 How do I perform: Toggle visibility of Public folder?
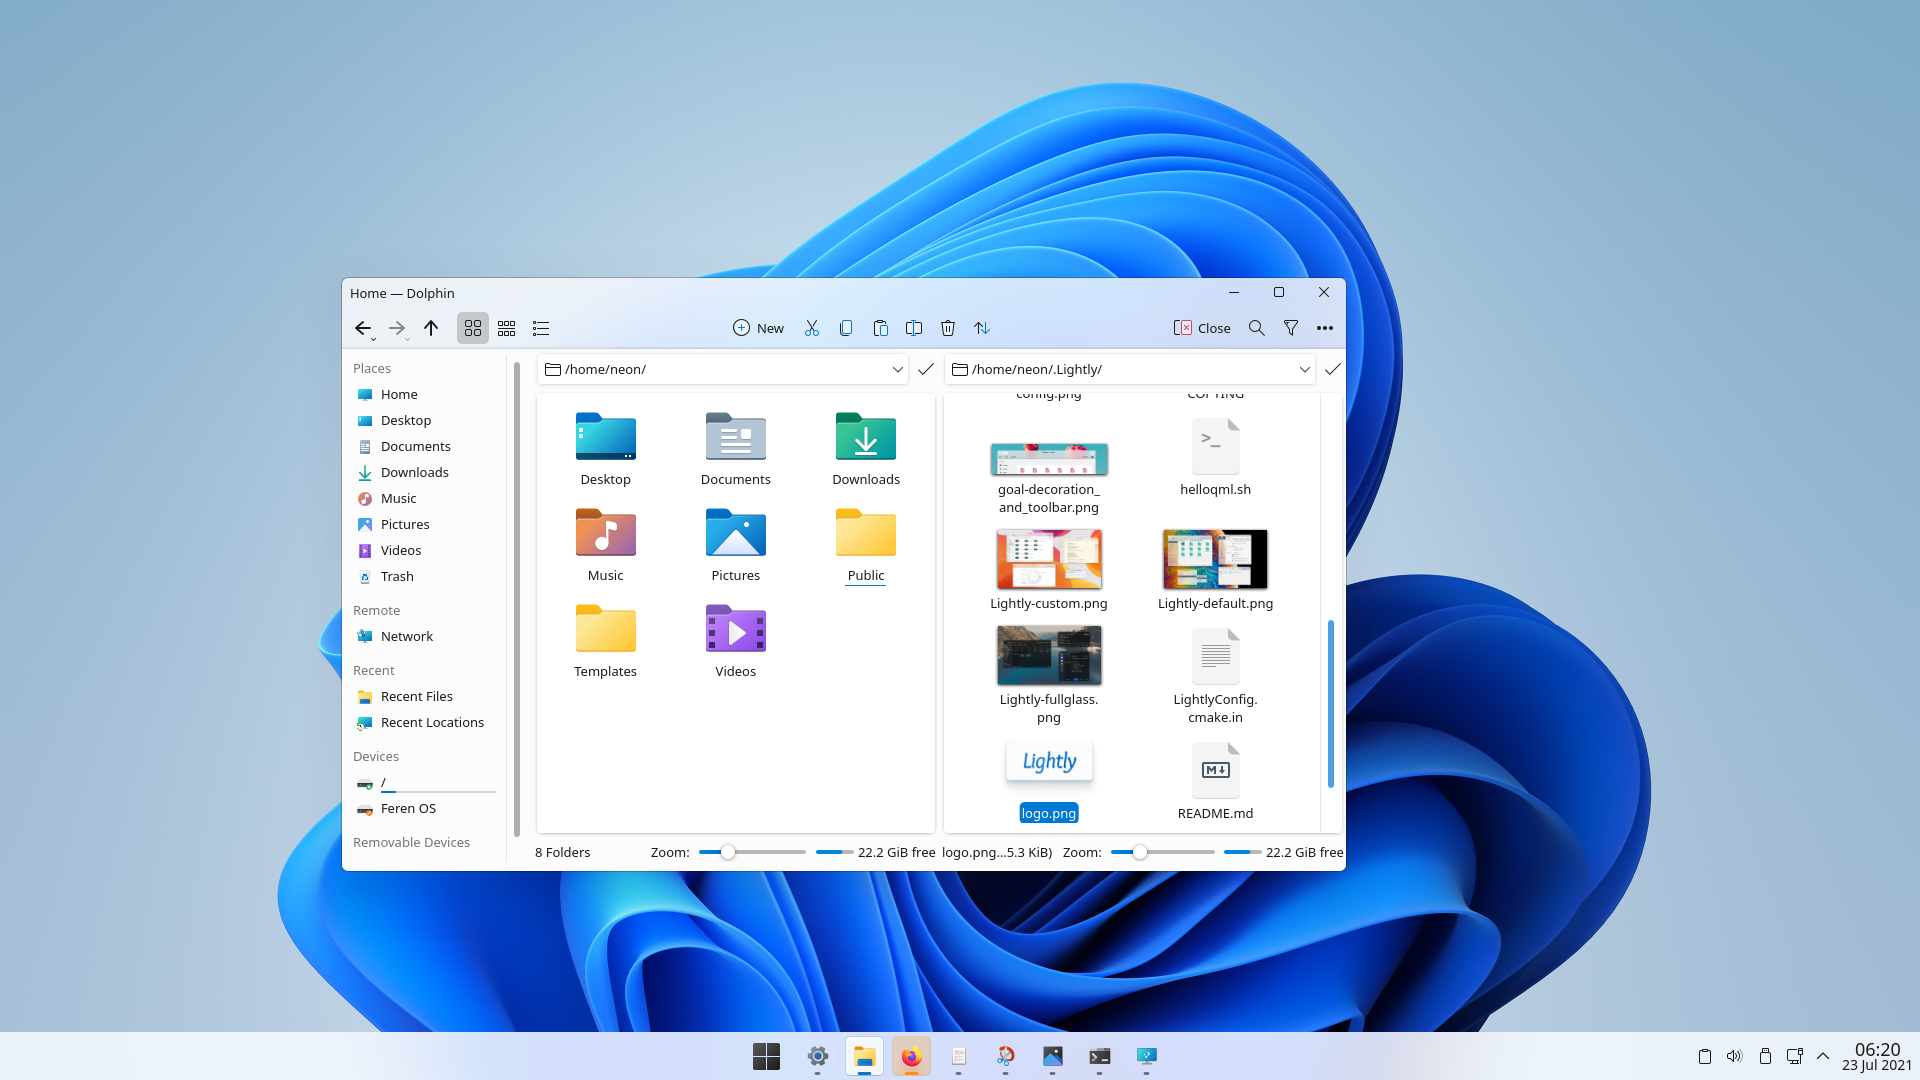pos(866,545)
